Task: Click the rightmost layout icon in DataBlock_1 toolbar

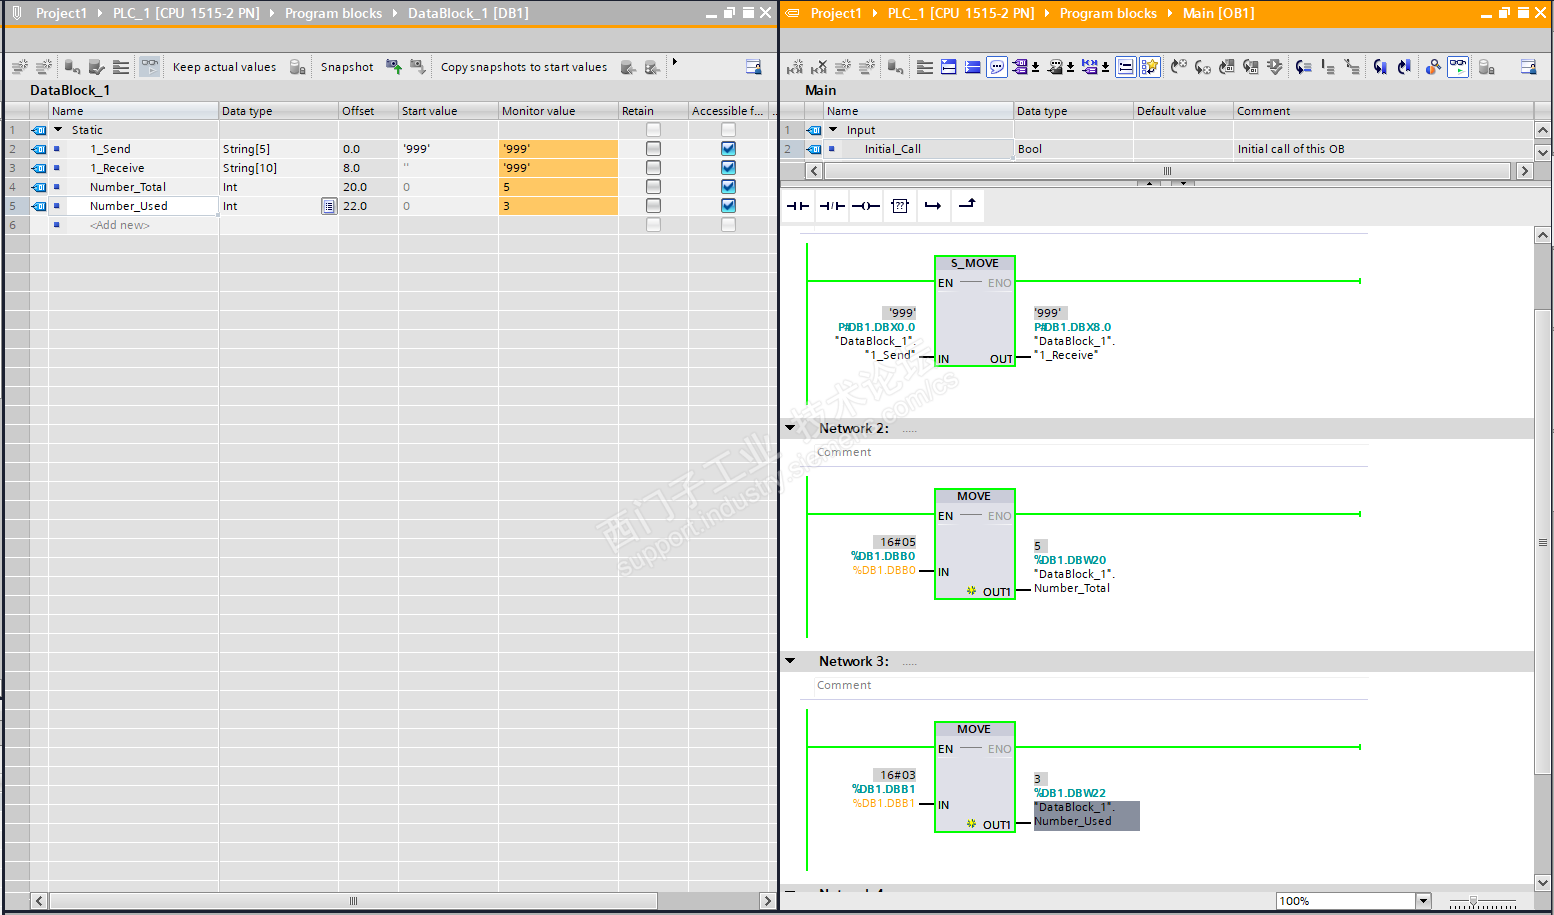Action: 754,67
